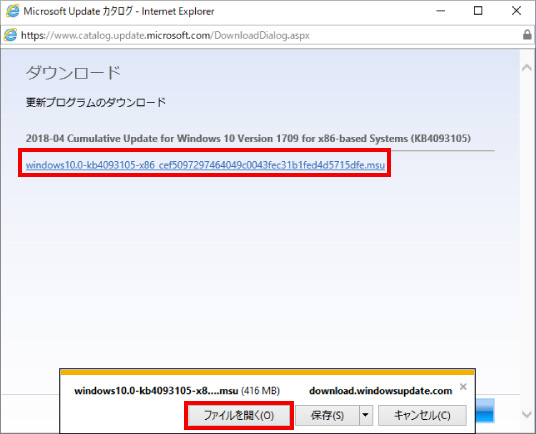Maximize the Internet Explorer window

478,11
